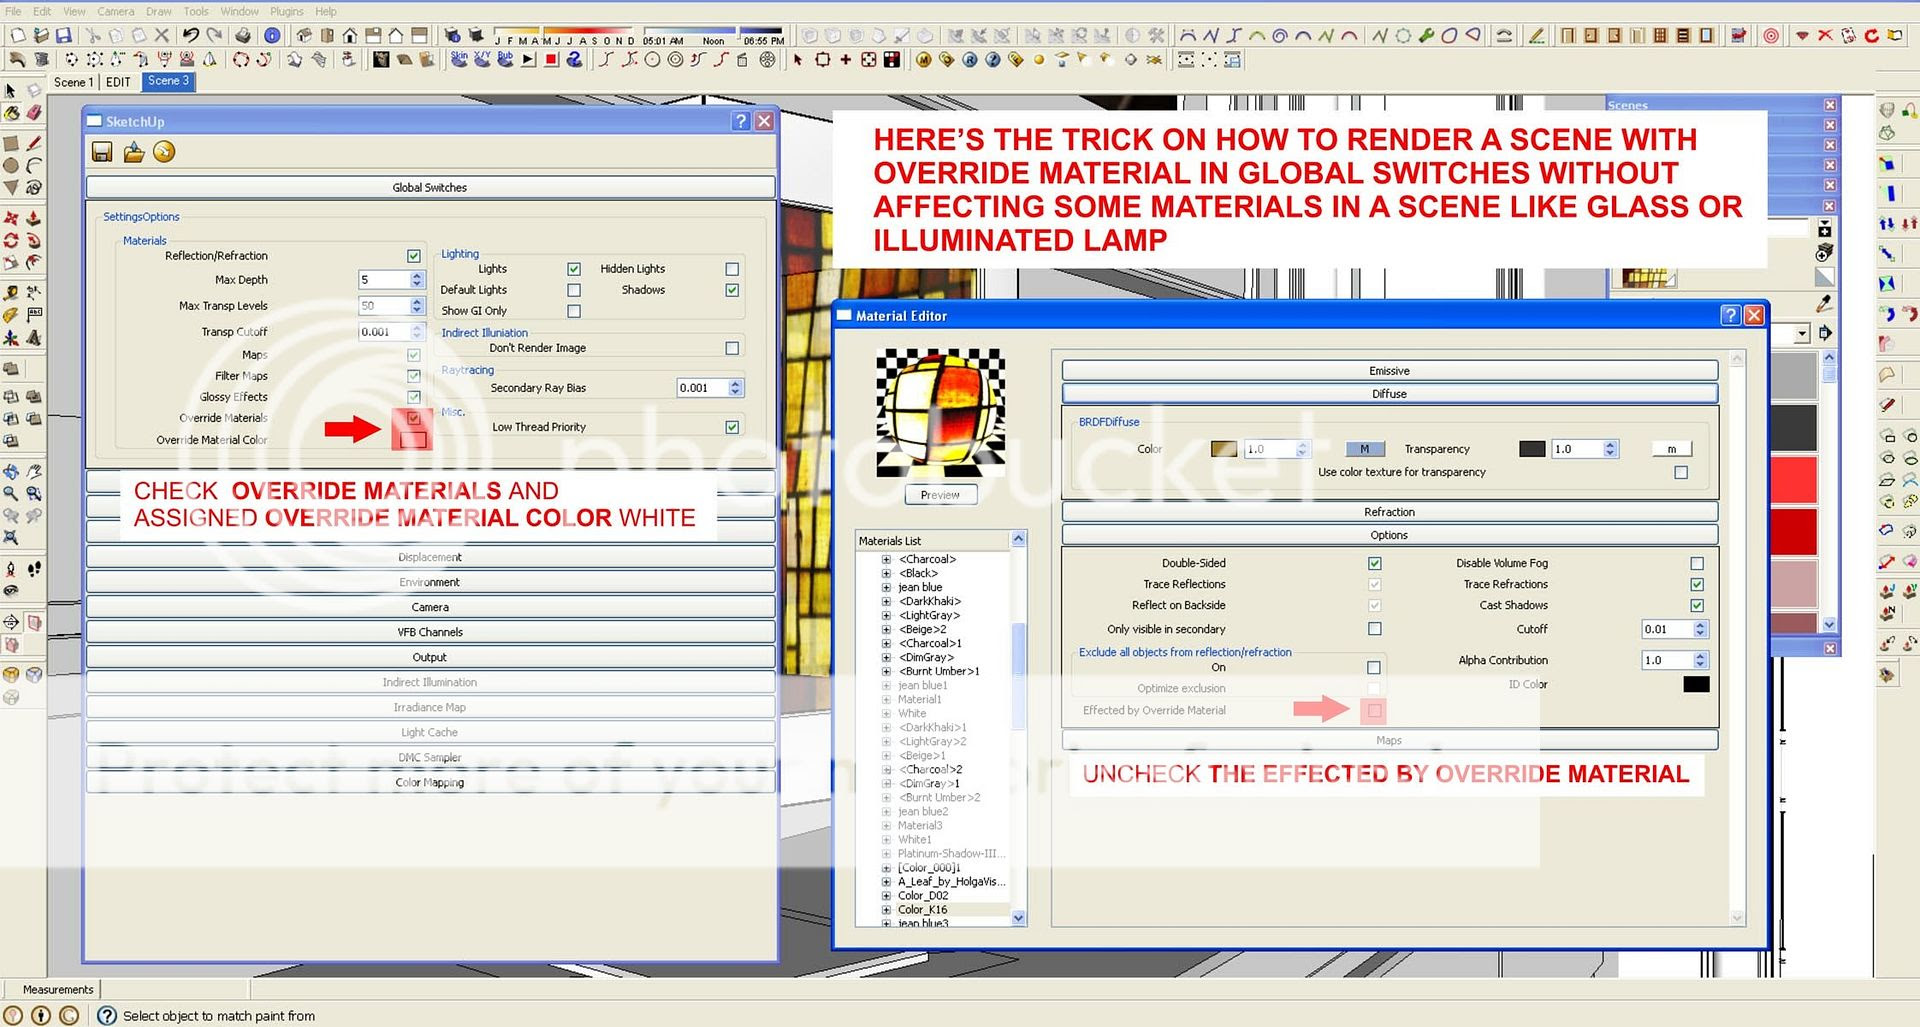This screenshot has width=1920, height=1027.
Task: Expand the Emissive rollout in Material Editor
Action: pyautogui.click(x=1389, y=370)
